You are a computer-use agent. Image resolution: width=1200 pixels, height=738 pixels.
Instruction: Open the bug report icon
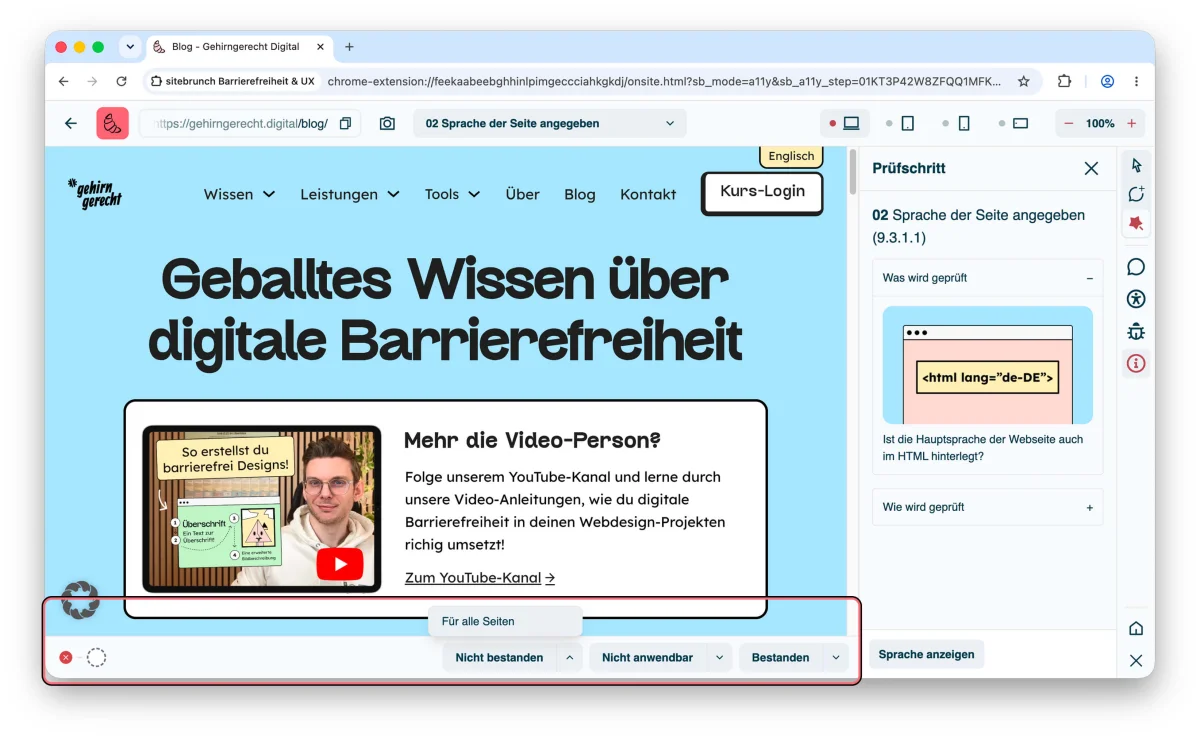tap(1136, 331)
